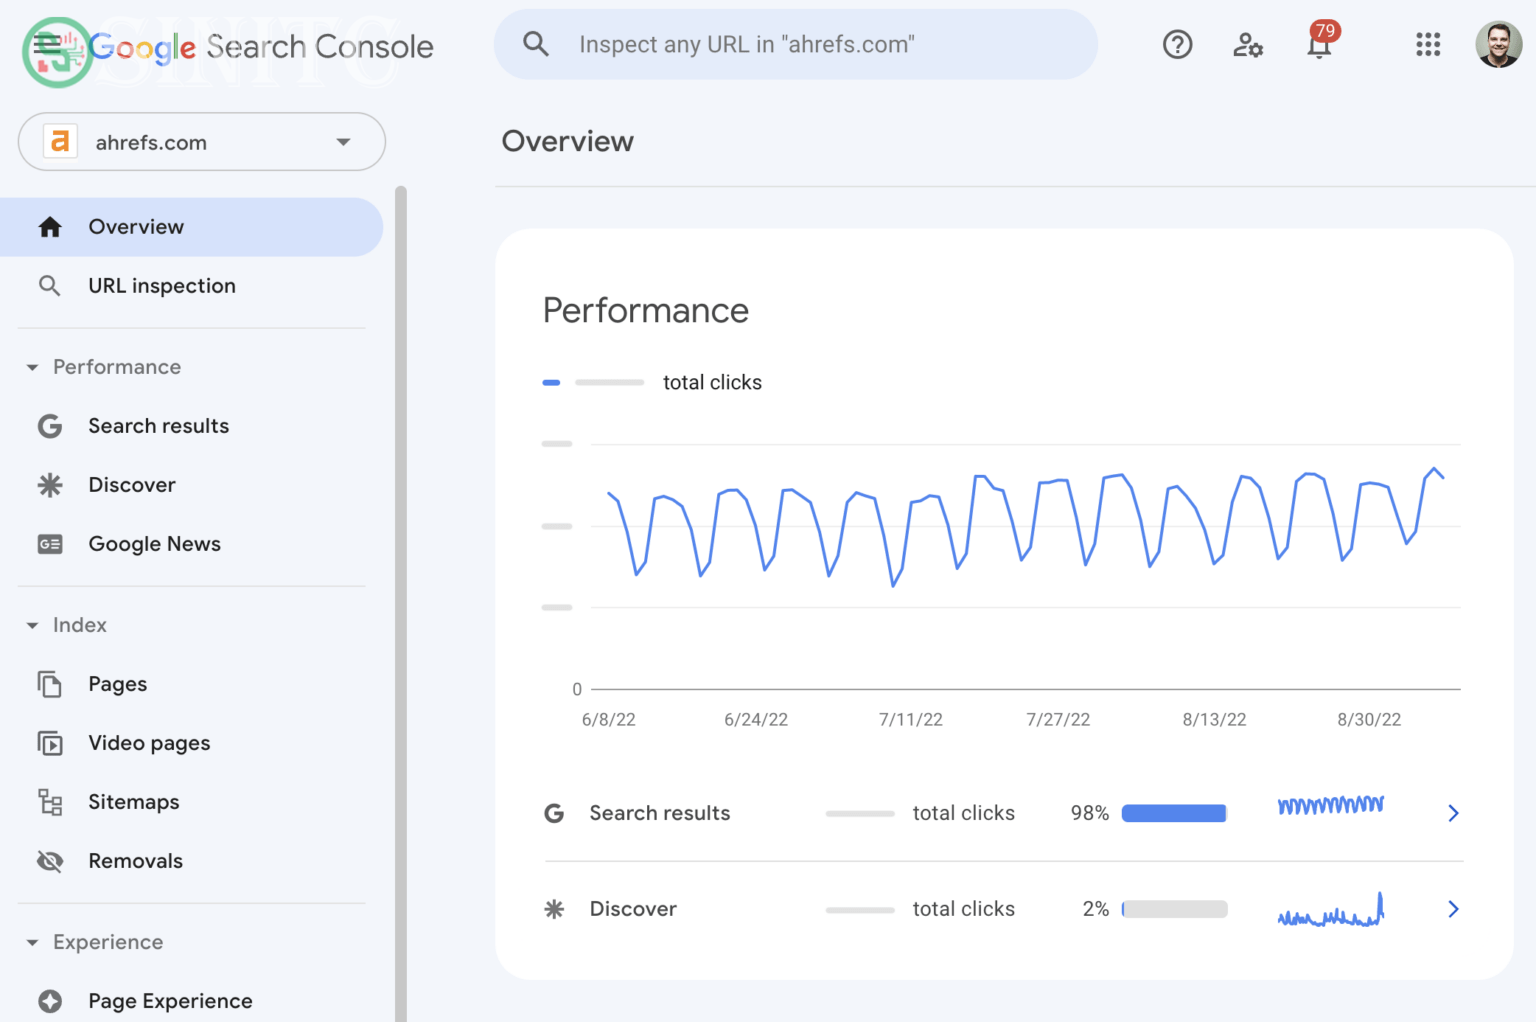Open Discover in sidebar menu
Image resolution: width=1536 pixels, height=1022 pixels.
click(191, 485)
